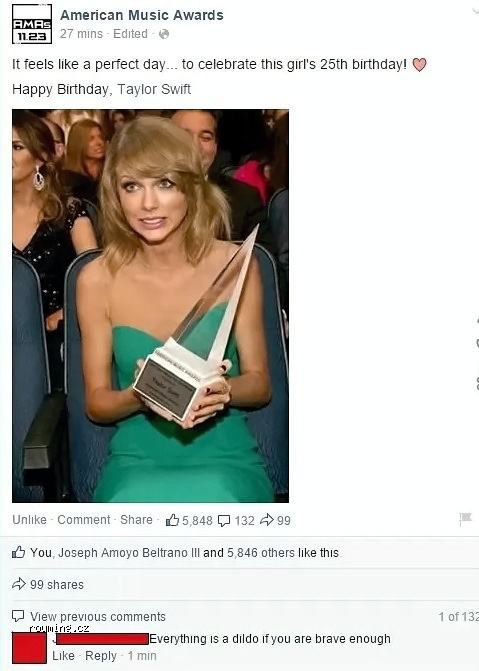This screenshot has height=671, width=479.
Task: Click the Share action link
Action: coord(136,520)
